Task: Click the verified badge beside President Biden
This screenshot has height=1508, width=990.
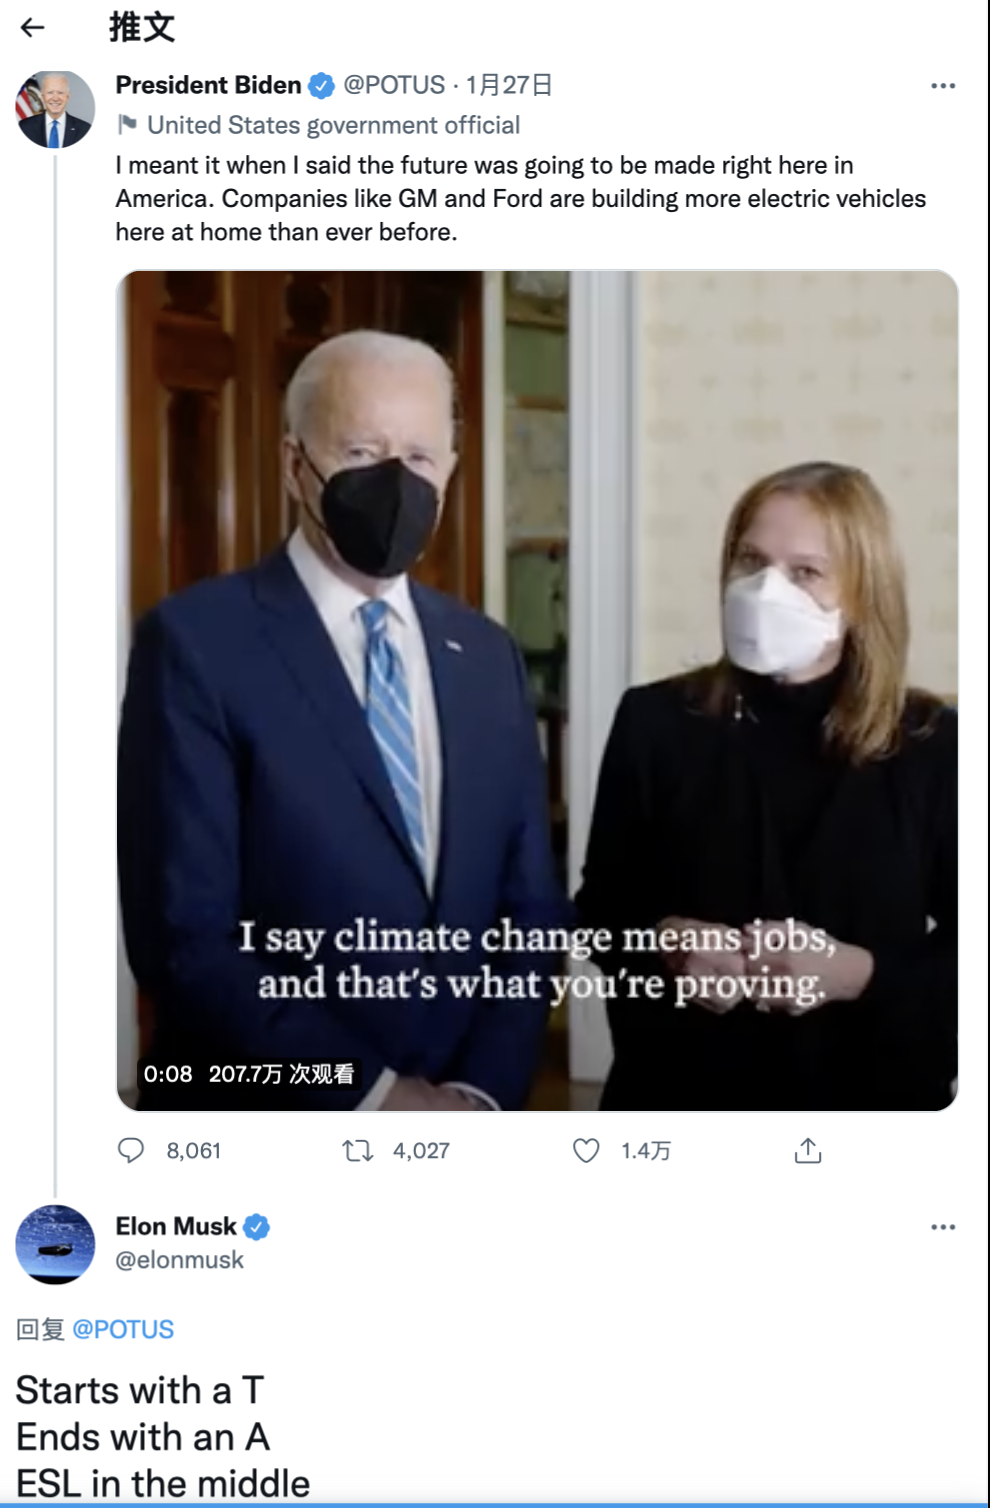Action: click(x=321, y=86)
